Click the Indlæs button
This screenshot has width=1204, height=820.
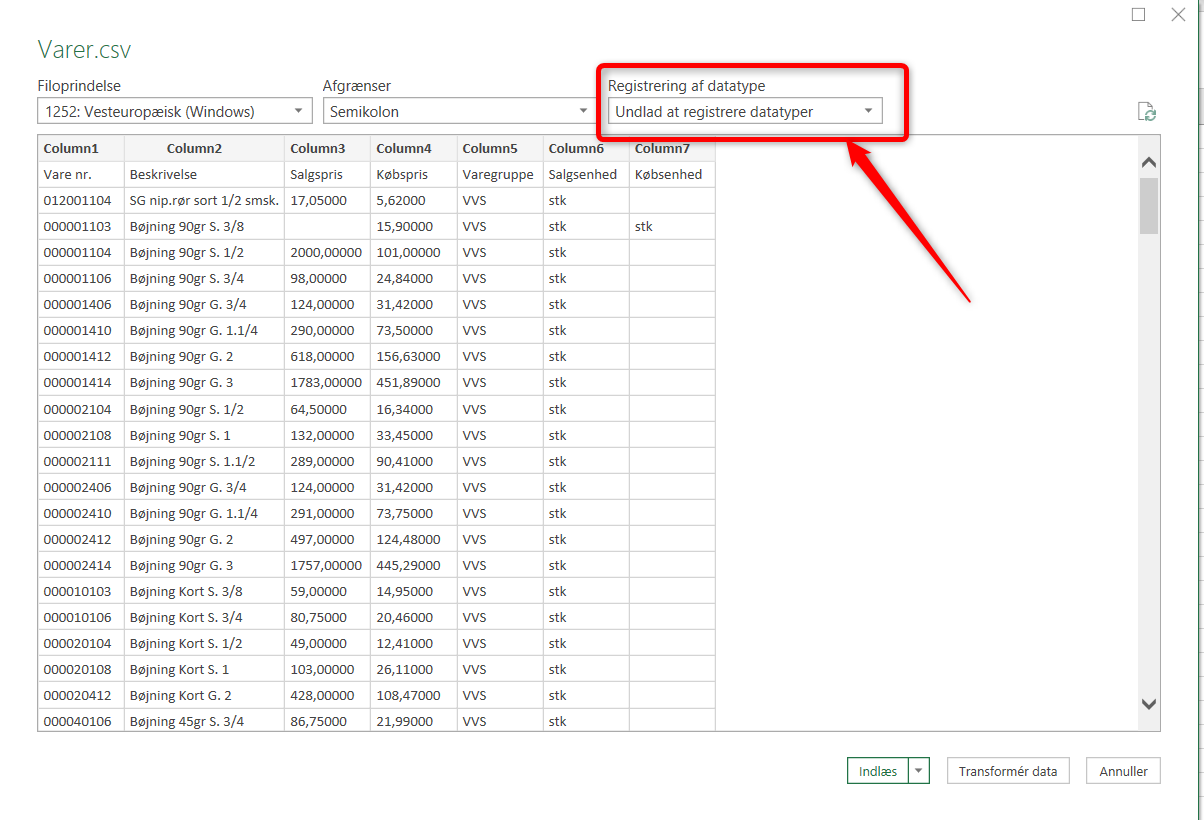(x=877, y=770)
